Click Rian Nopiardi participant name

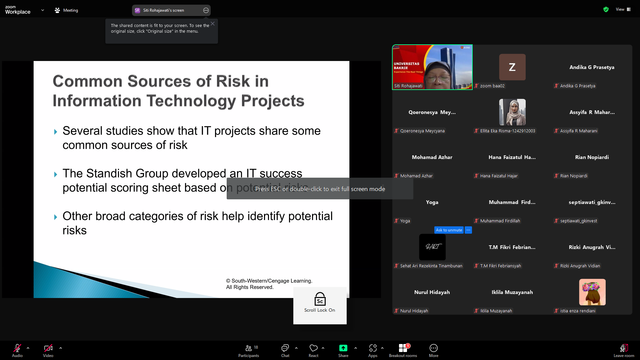[592, 157]
